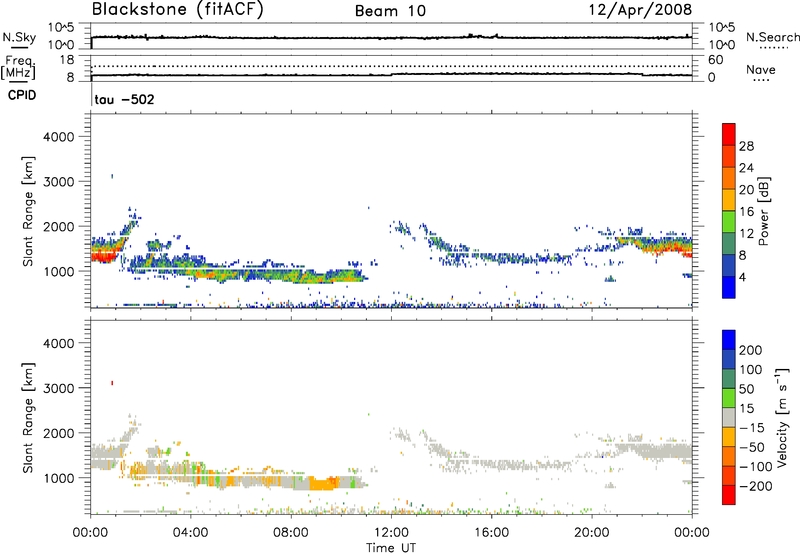The height and width of the screenshot is (554, 800).
Task: Pick the bright blue top velocity colorbar segment
Action: coord(729,340)
